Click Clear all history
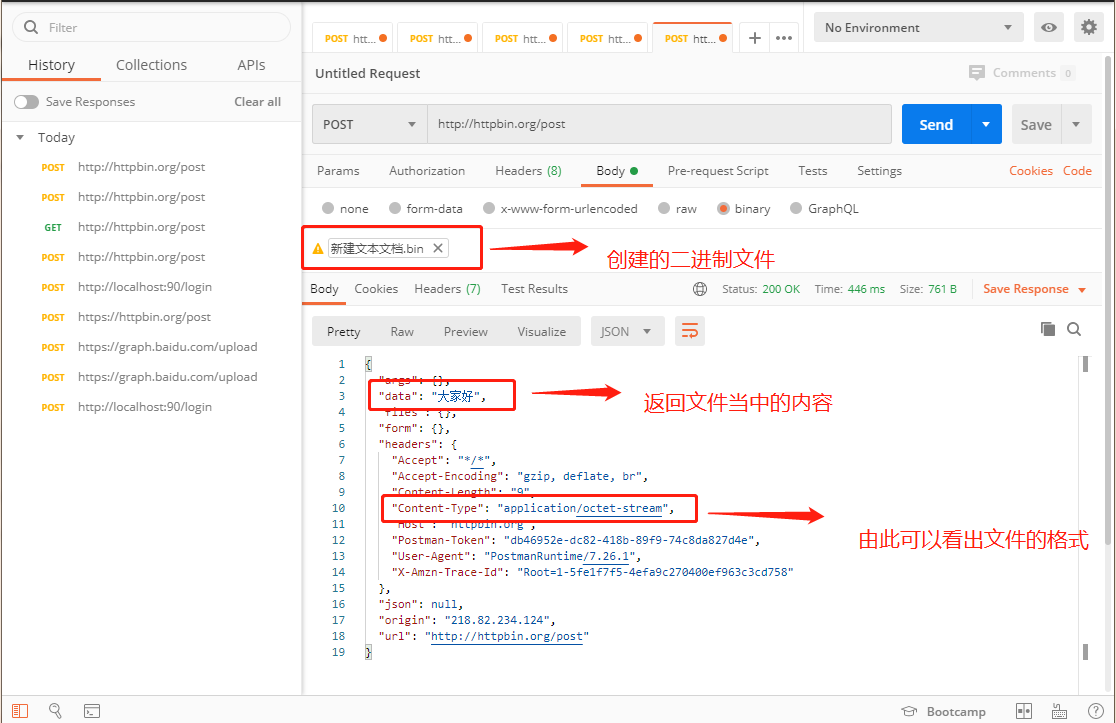 (258, 102)
